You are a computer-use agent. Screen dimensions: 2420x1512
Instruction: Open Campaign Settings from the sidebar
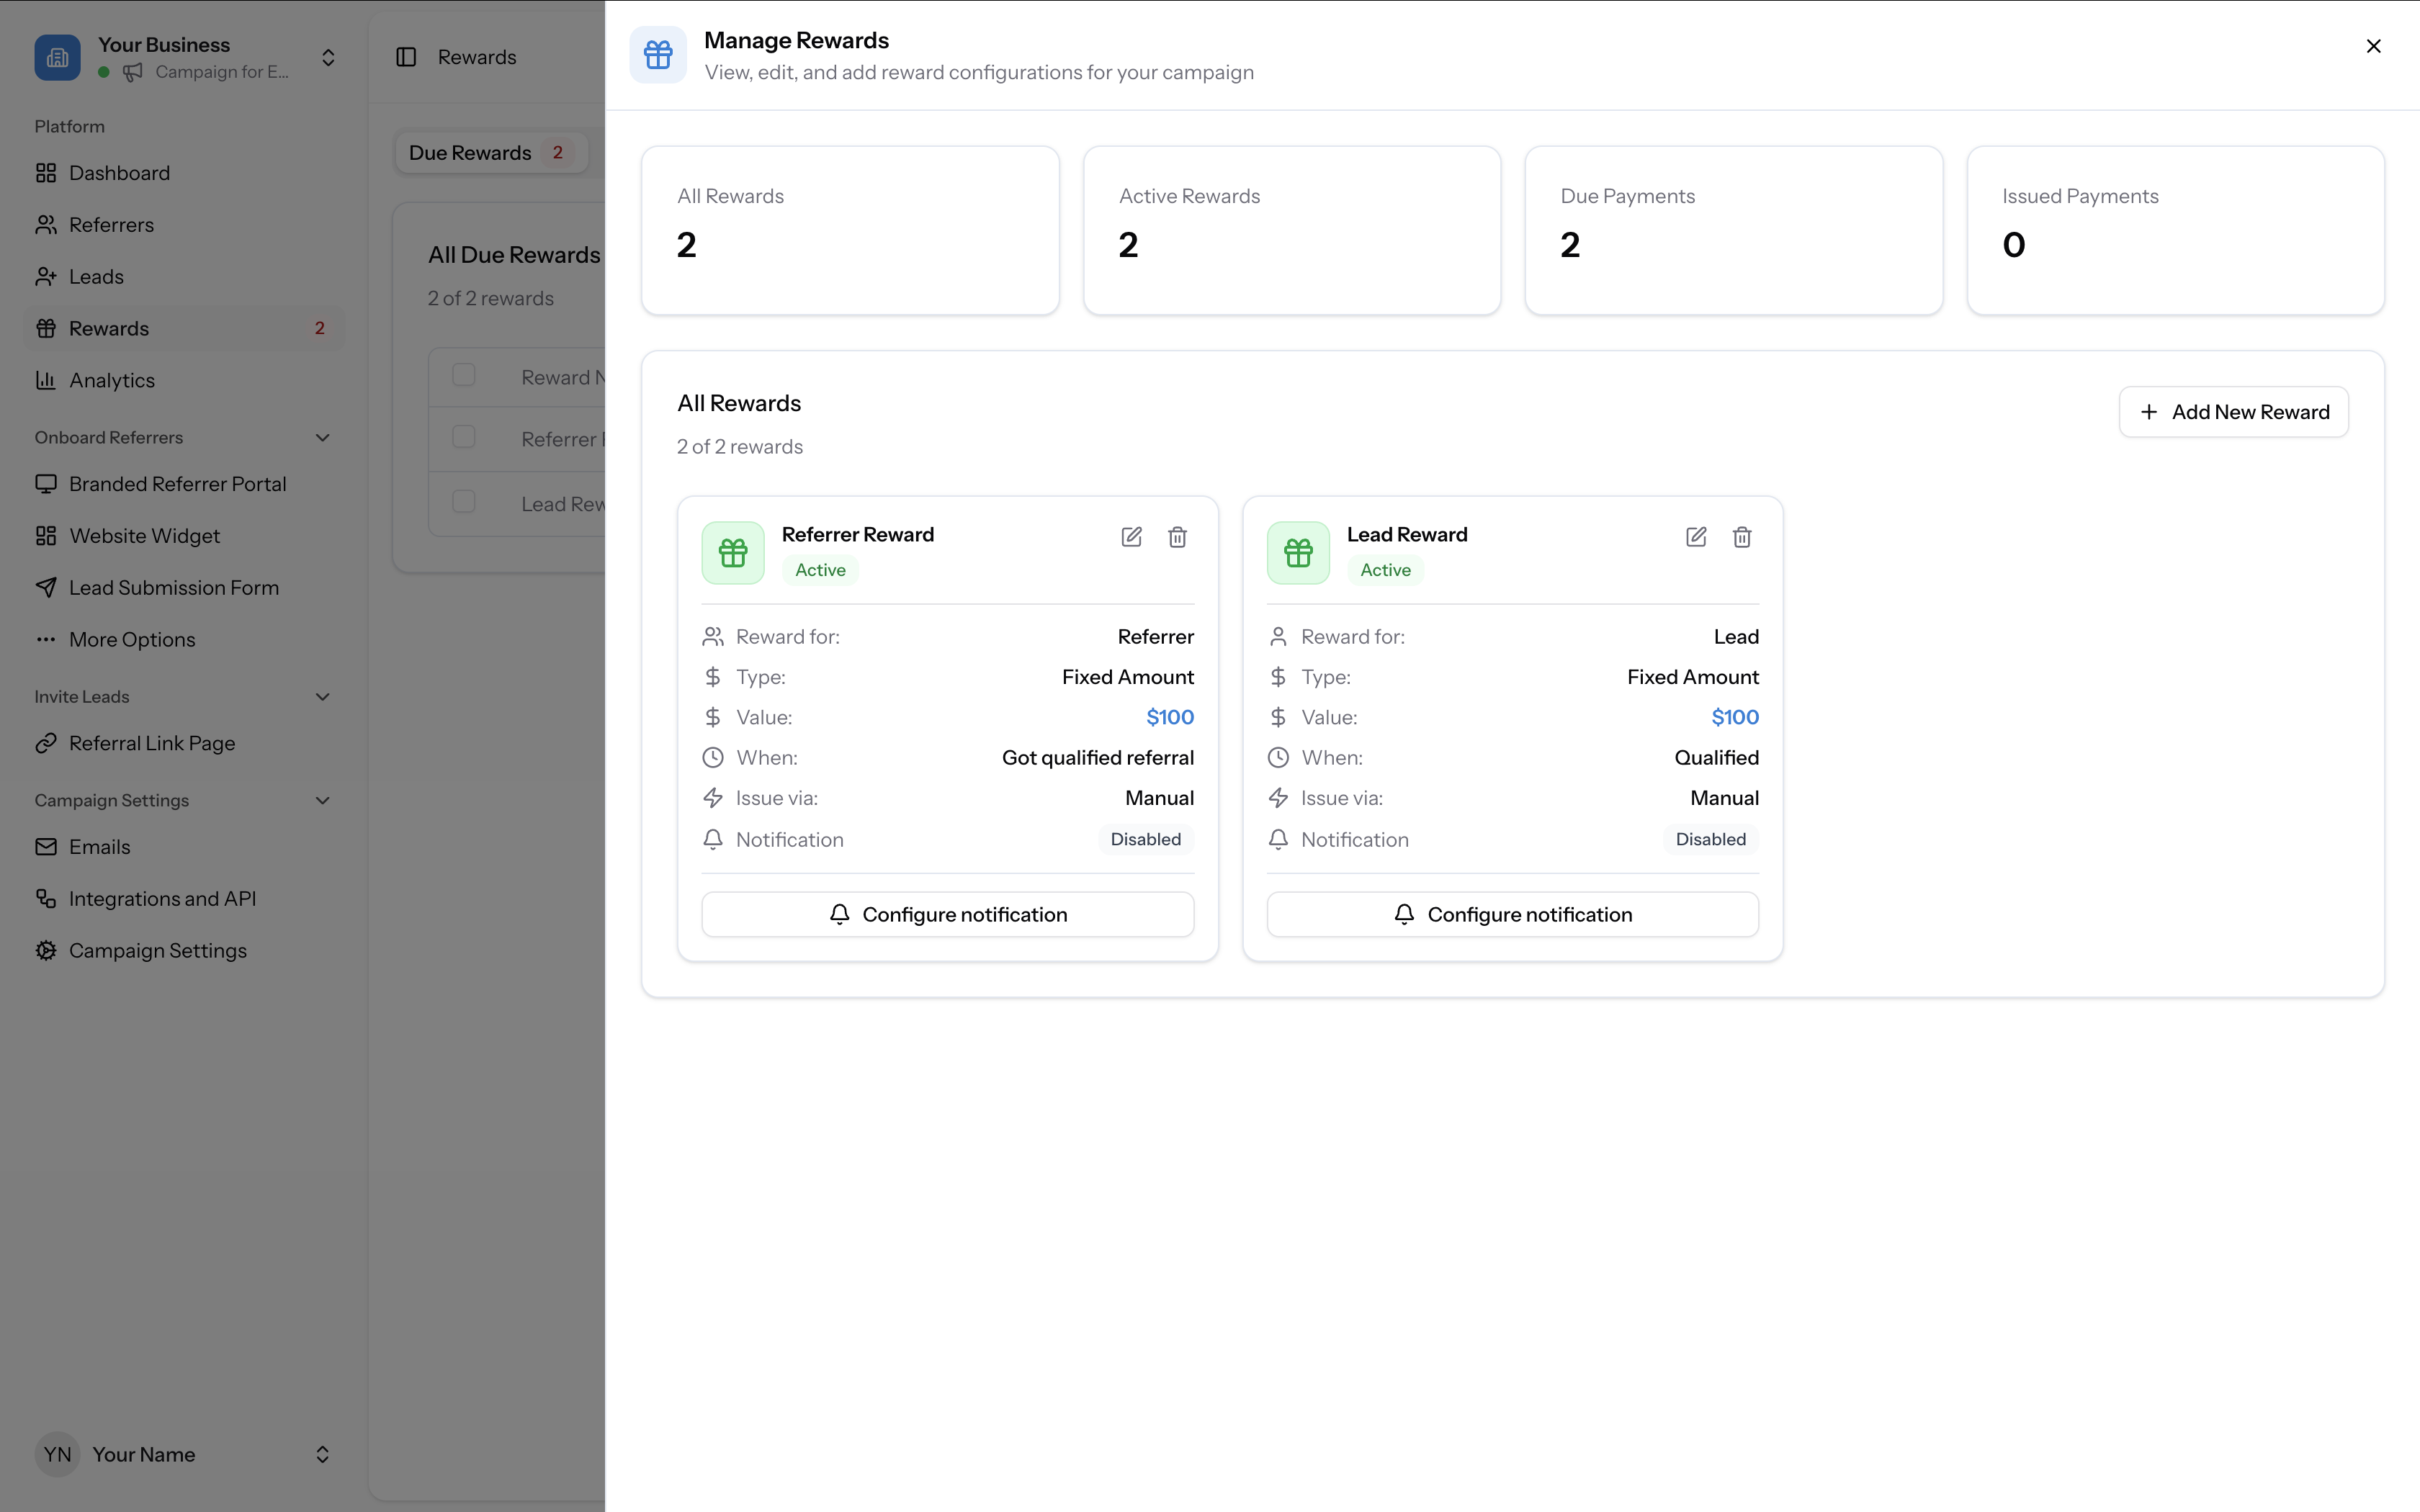pos(157,950)
